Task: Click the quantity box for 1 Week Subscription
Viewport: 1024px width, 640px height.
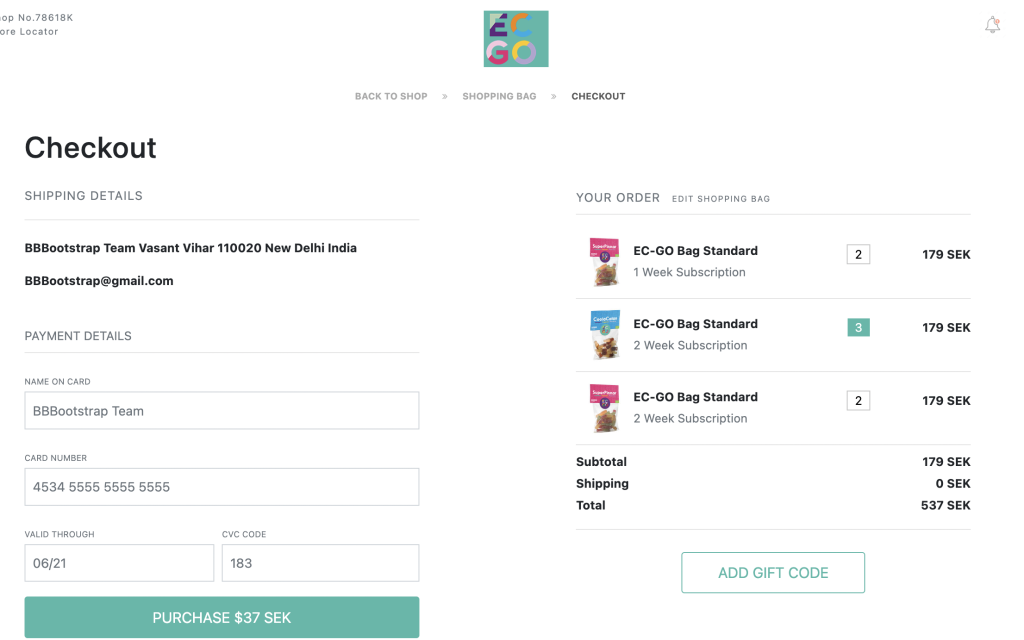Action: point(858,254)
